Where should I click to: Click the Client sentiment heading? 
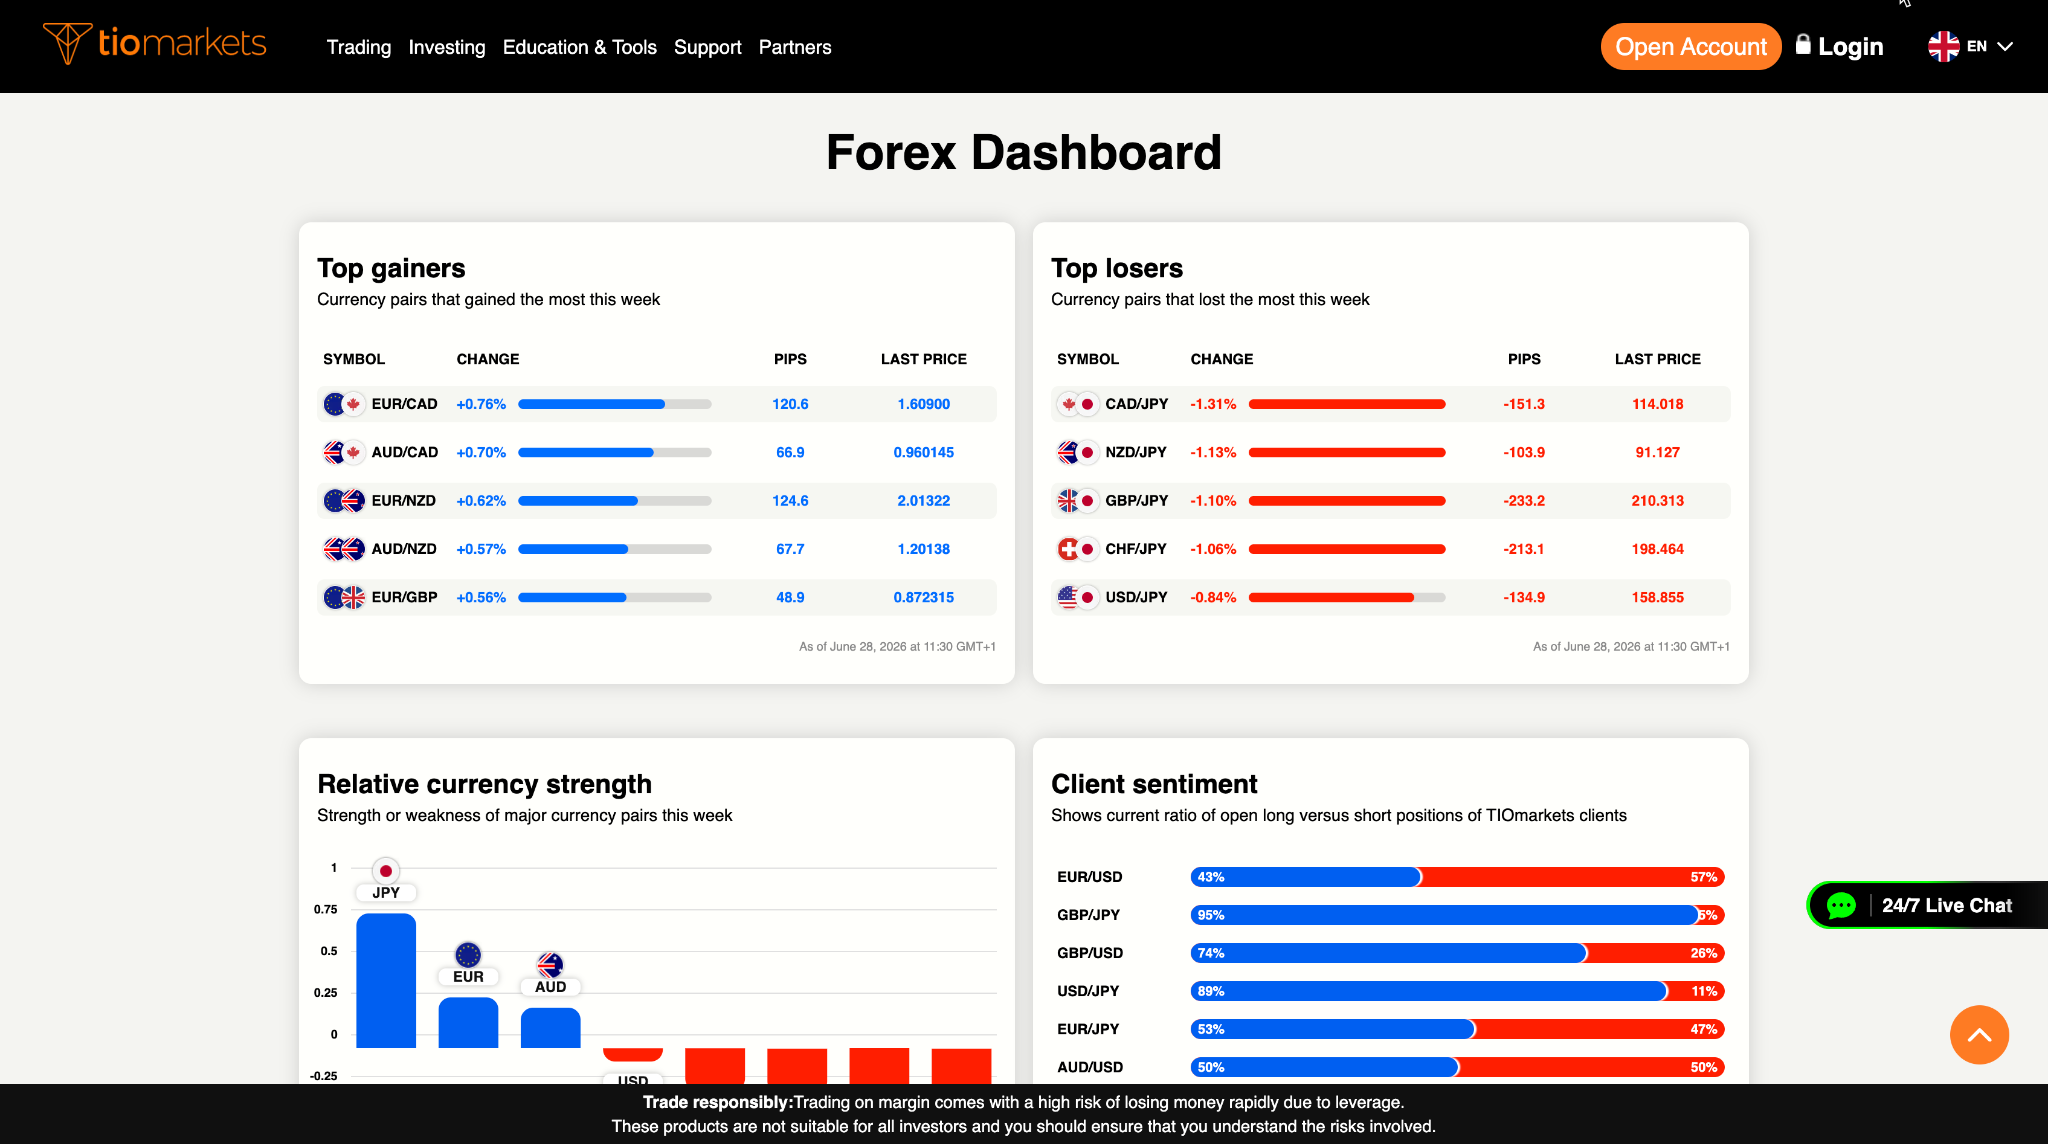pos(1154,784)
